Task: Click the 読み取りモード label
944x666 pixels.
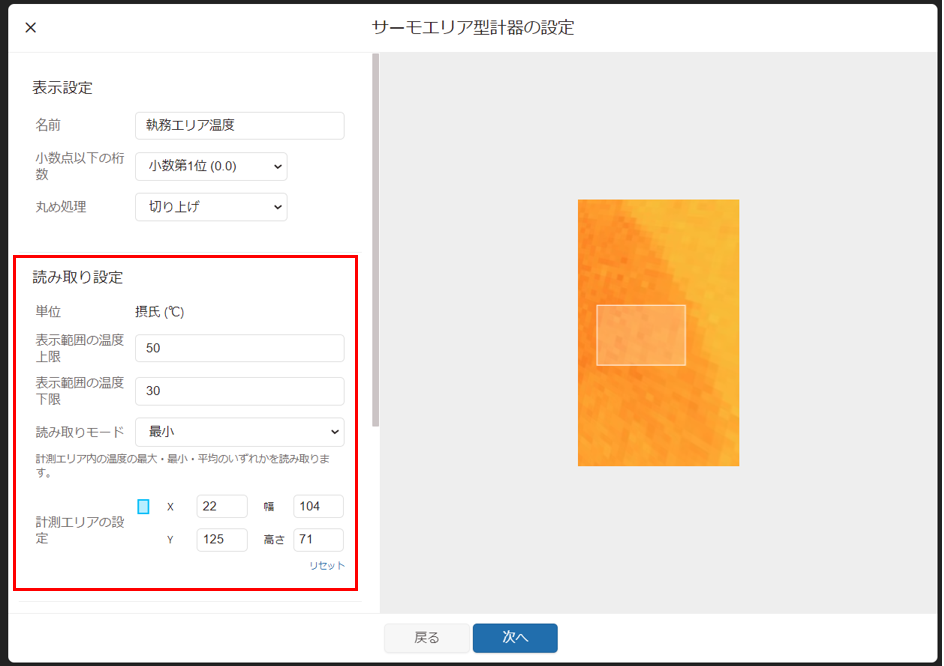Action: point(79,432)
